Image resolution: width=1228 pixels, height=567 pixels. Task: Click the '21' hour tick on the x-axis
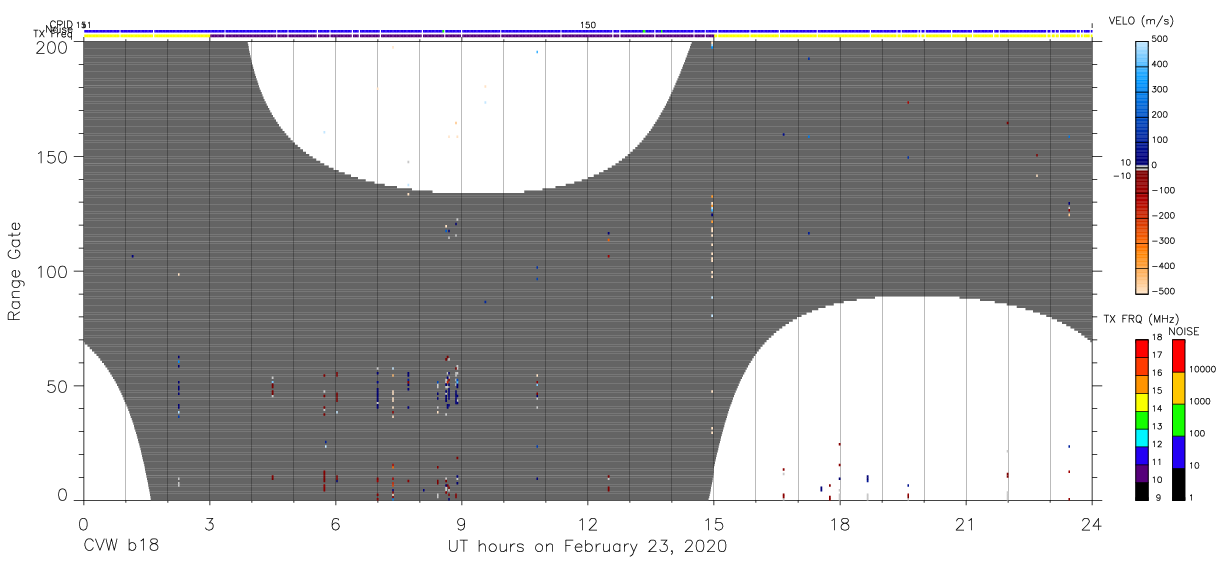tap(965, 524)
